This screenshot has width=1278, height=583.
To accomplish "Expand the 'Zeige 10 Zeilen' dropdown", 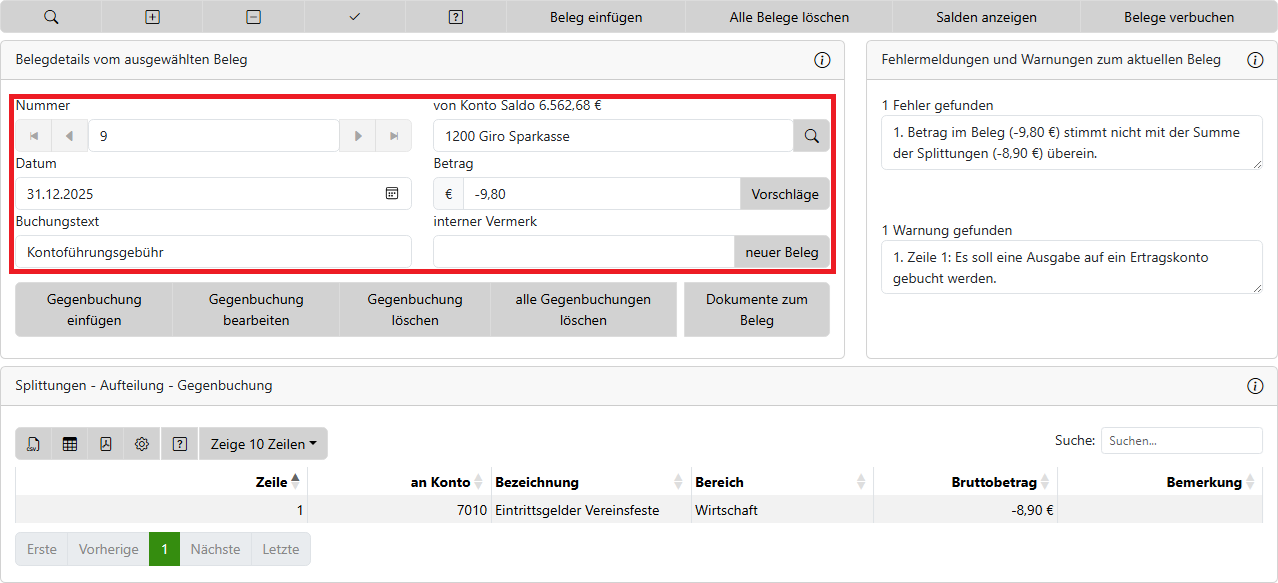I will point(263,444).
